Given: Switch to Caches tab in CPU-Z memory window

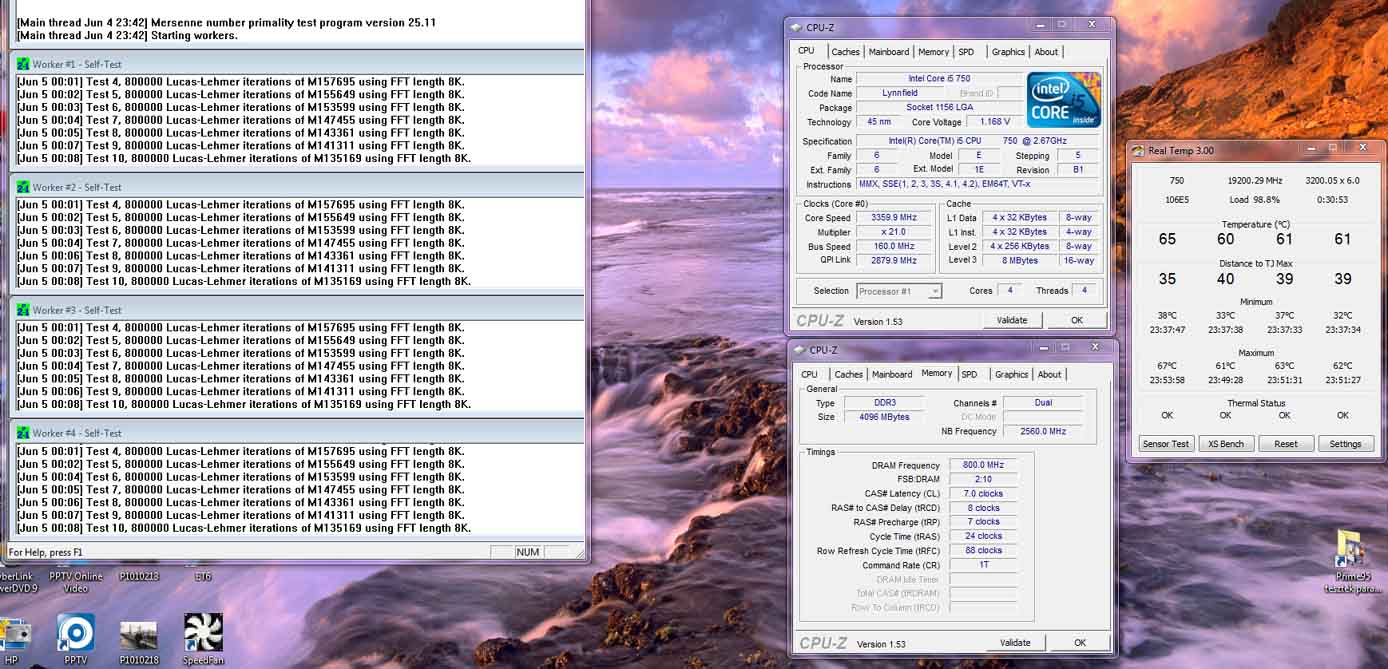Looking at the screenshot, I should (x=848, y=374).
